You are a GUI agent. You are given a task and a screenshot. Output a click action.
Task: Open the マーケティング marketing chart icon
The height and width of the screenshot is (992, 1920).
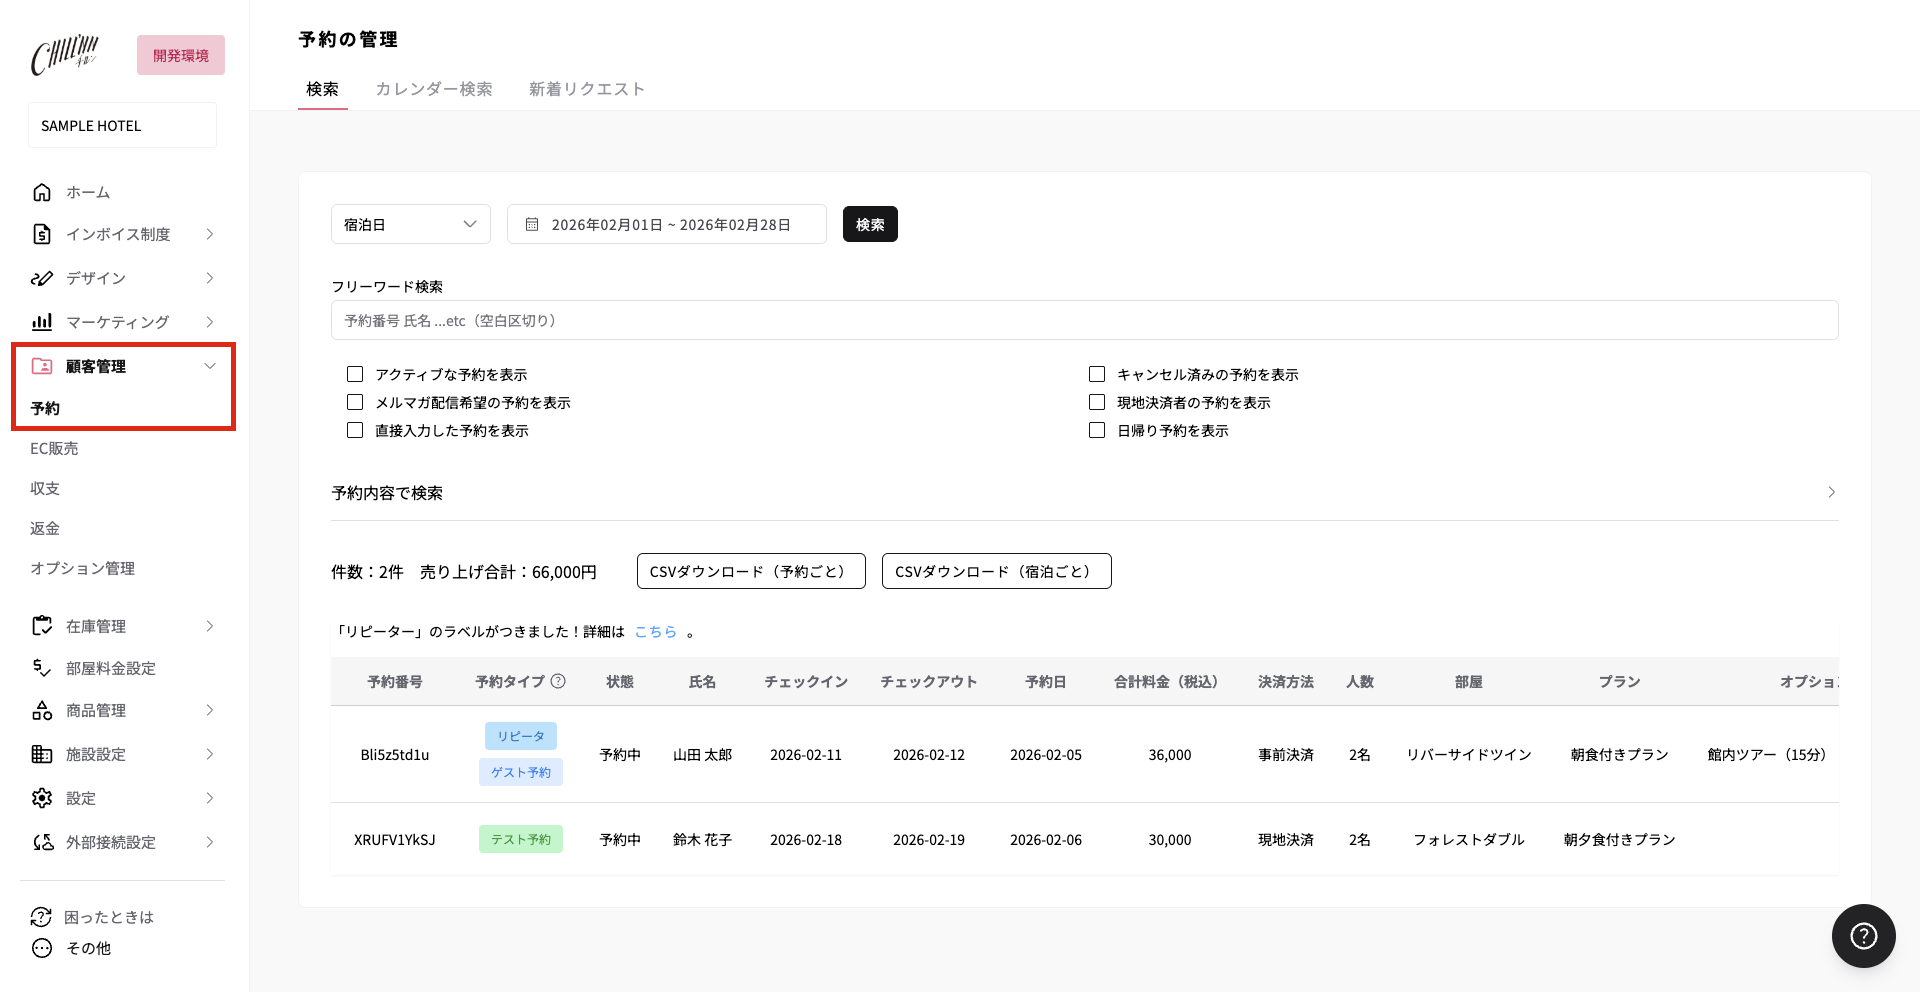click(41, 321)
